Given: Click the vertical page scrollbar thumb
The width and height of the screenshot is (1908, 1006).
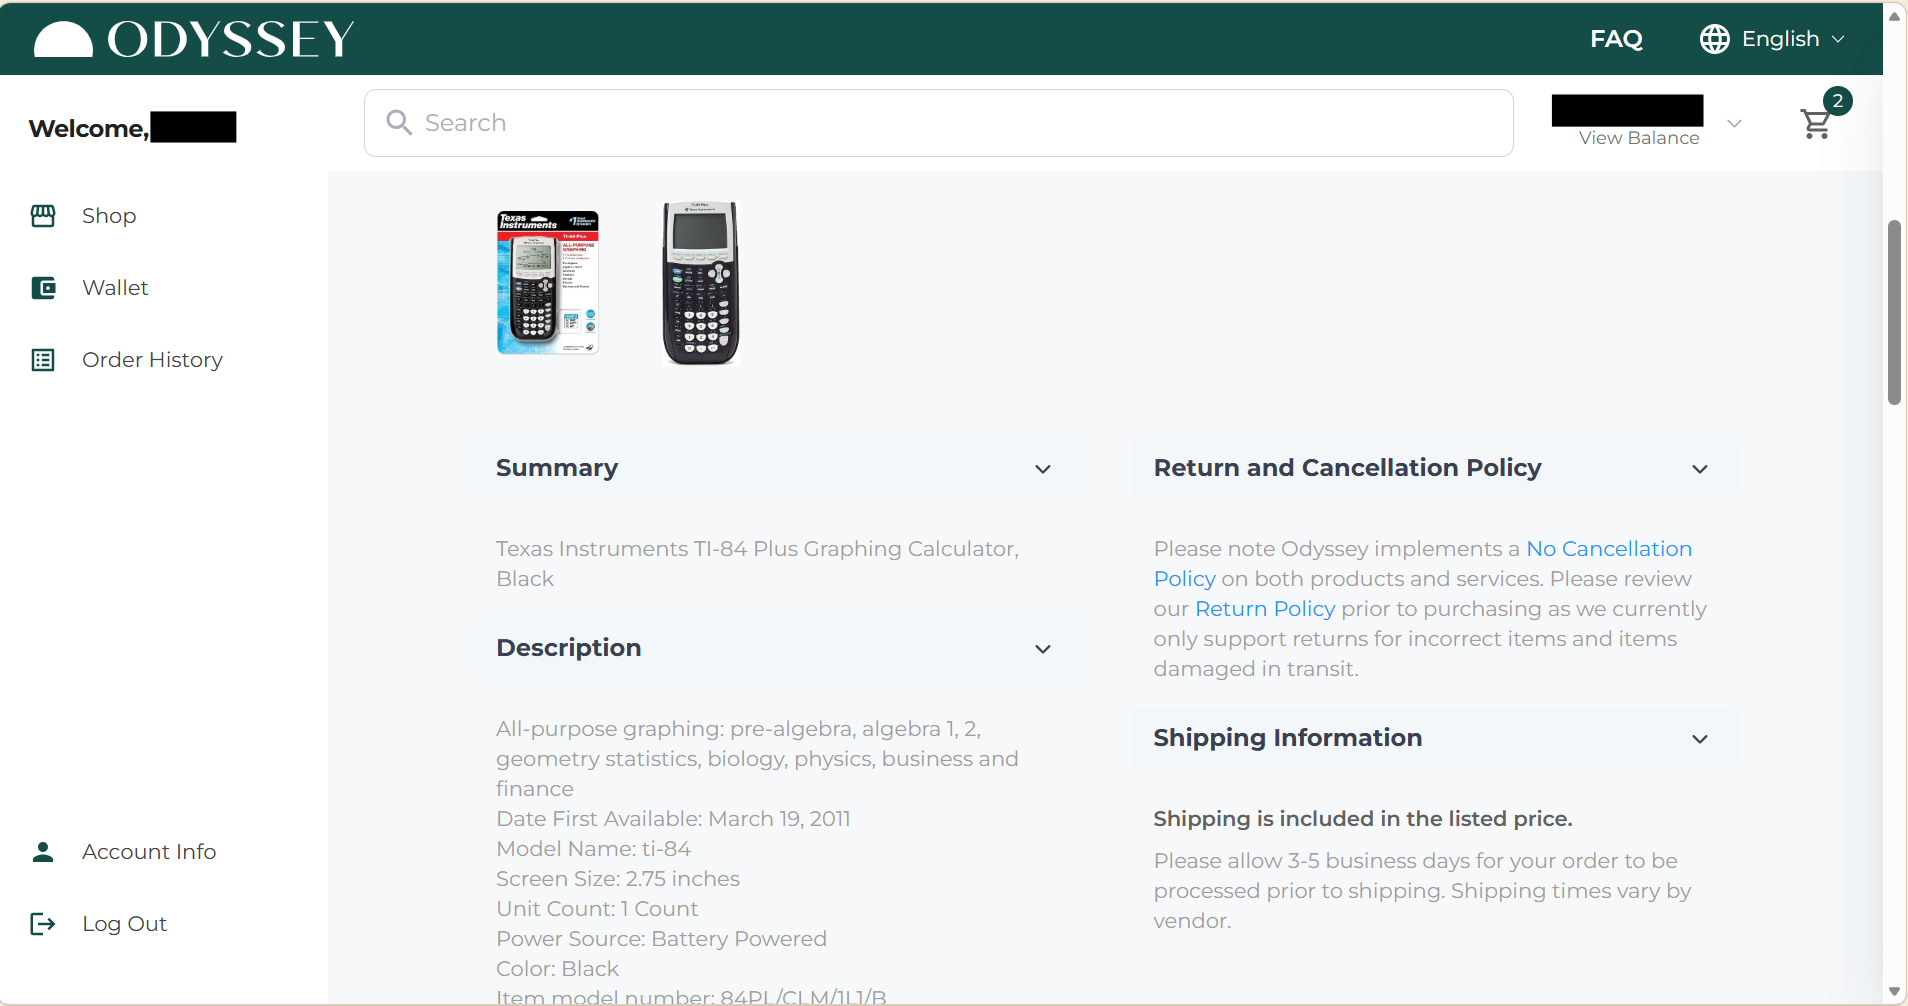Looking at the screenshot, I should click(1894, 312).
